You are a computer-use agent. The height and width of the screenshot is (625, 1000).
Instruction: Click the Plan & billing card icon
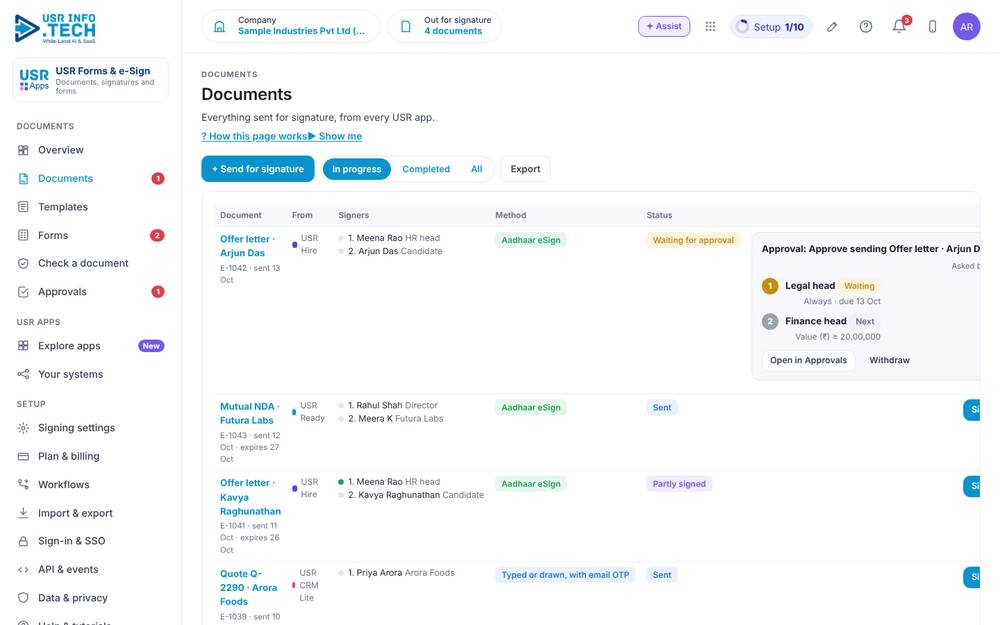[x=24, y=457]
